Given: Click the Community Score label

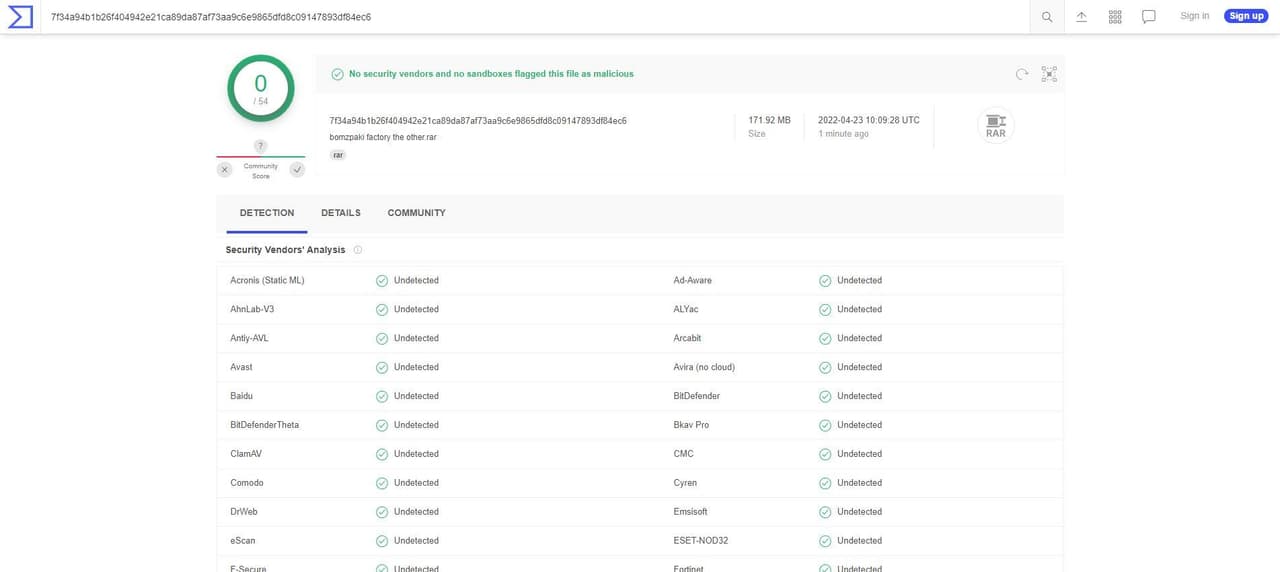Looking at the screenshot, I should coord(260,171).
